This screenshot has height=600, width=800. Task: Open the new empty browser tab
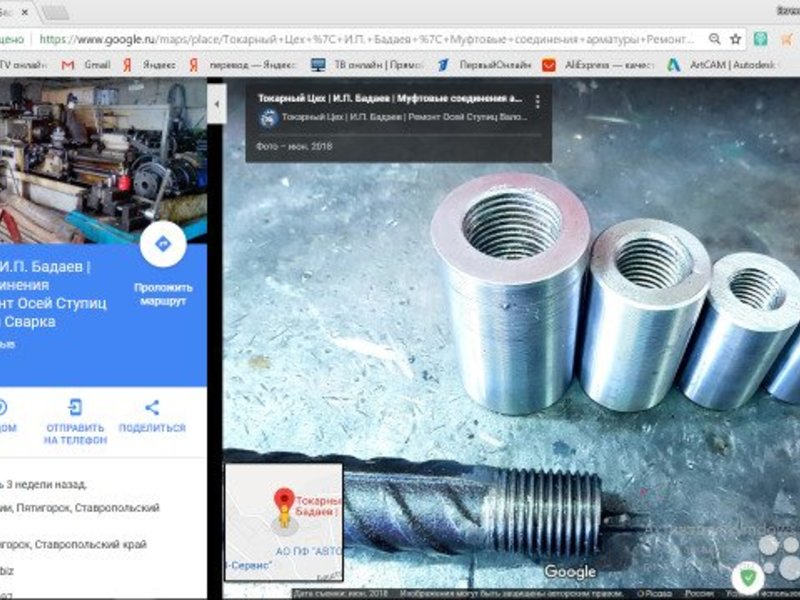pyautogui.click(x=55, y=12)
